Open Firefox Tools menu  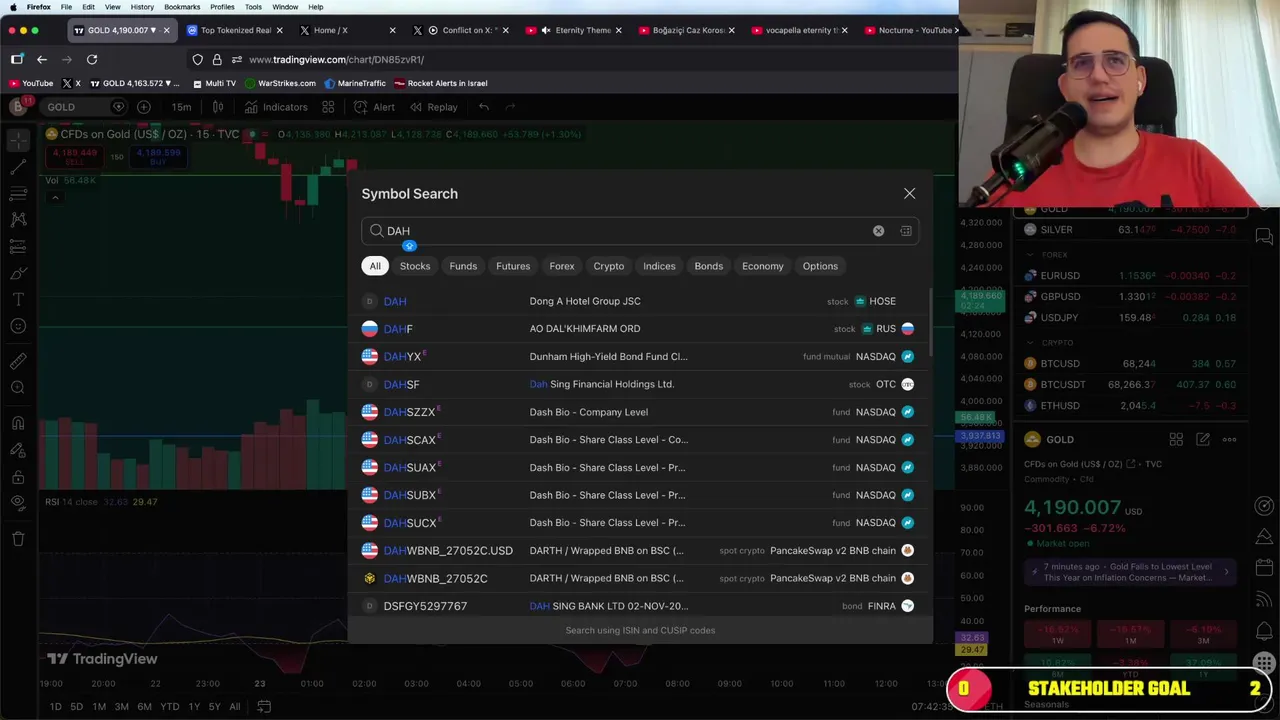[253, 7]
